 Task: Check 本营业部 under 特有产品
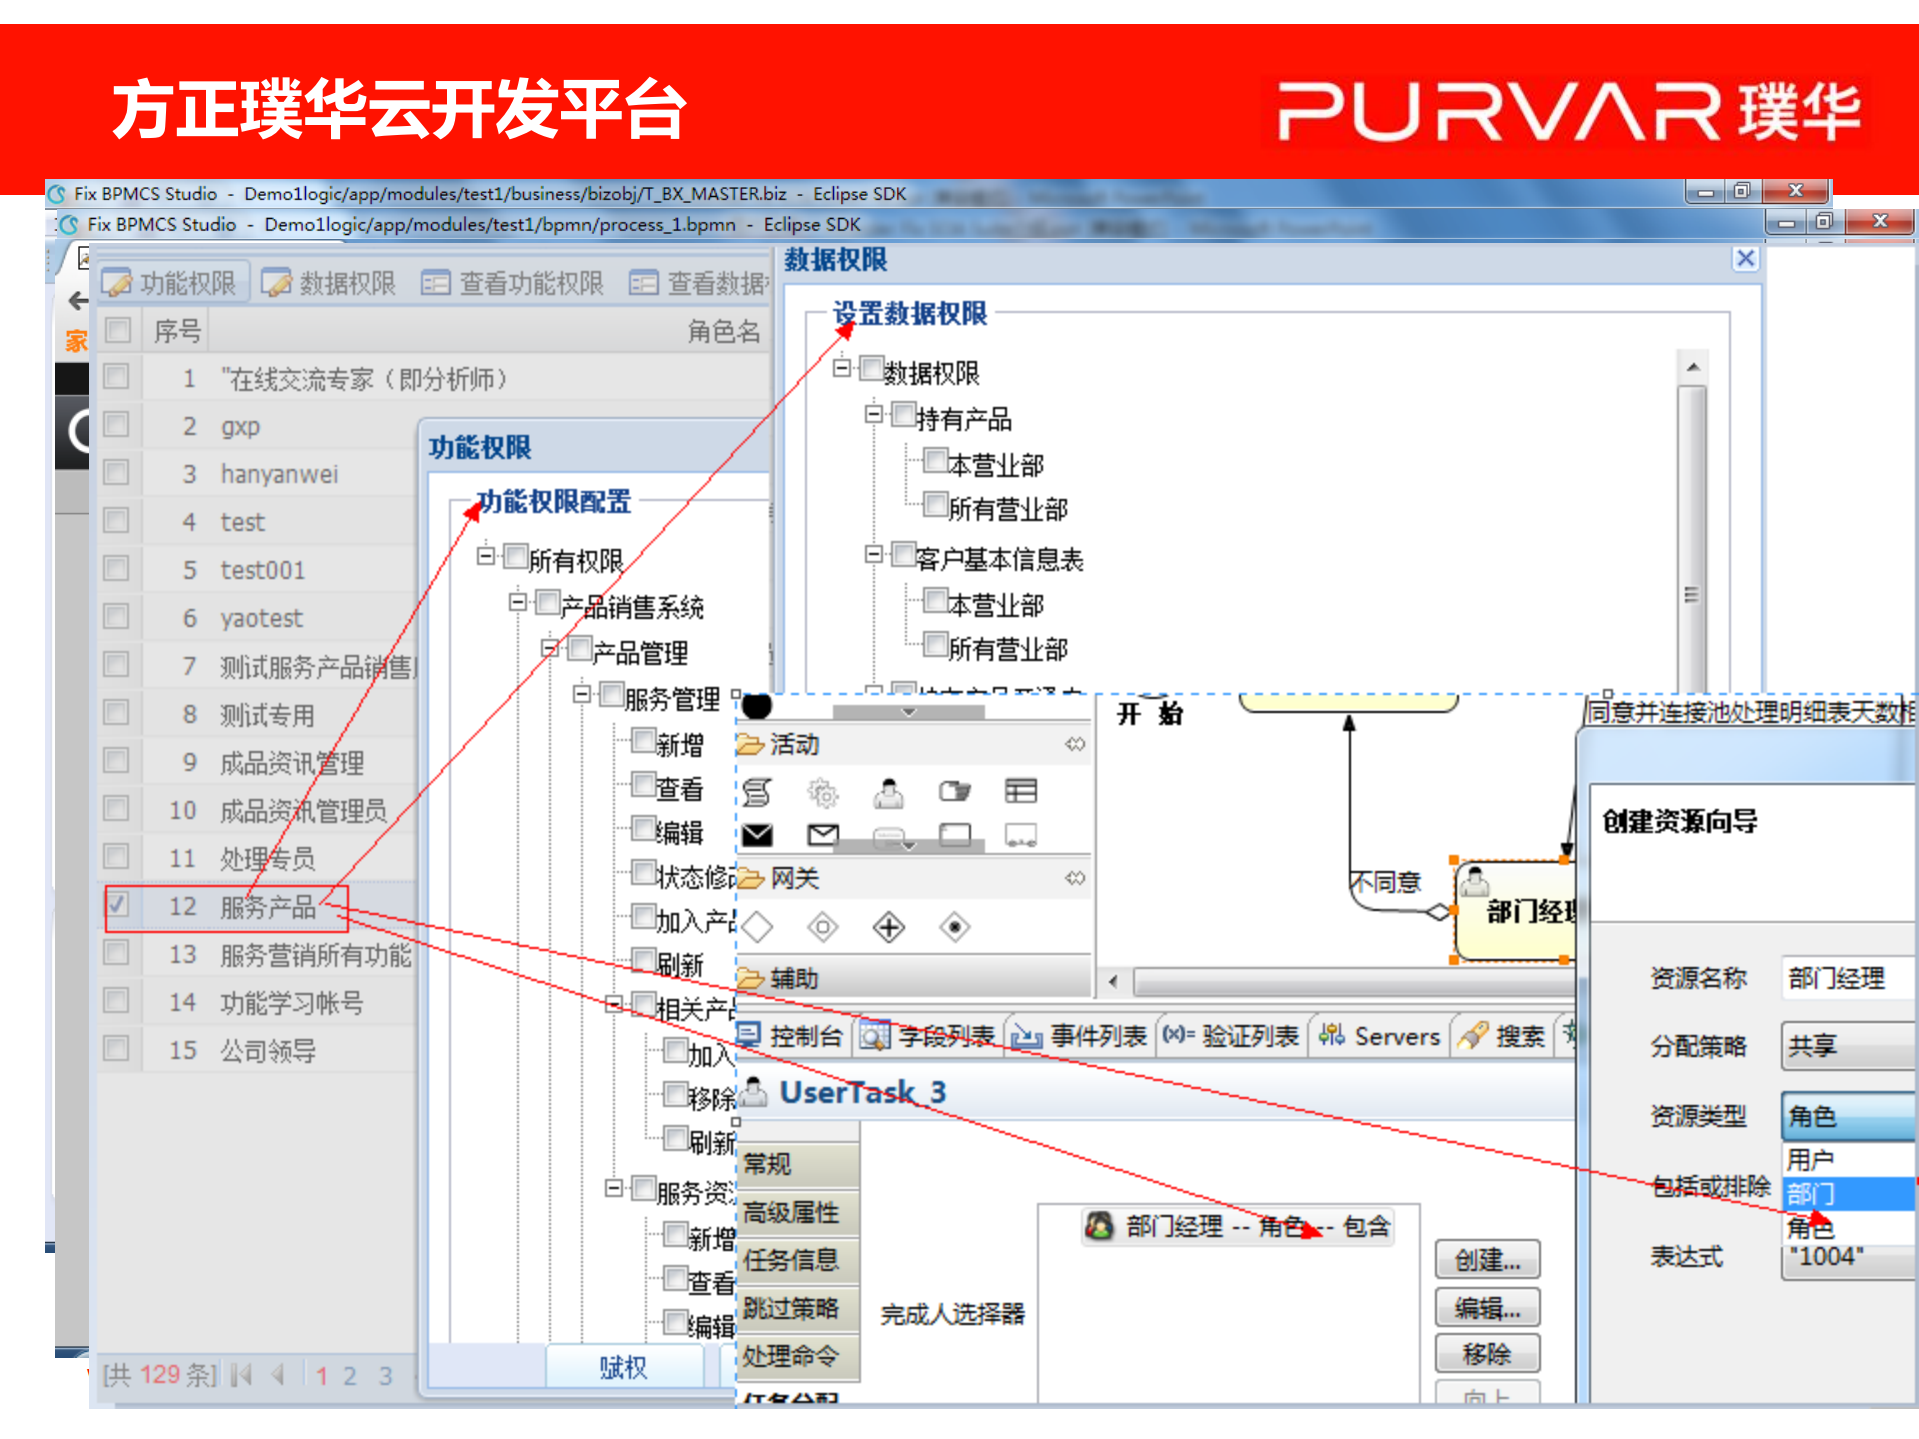935,461
